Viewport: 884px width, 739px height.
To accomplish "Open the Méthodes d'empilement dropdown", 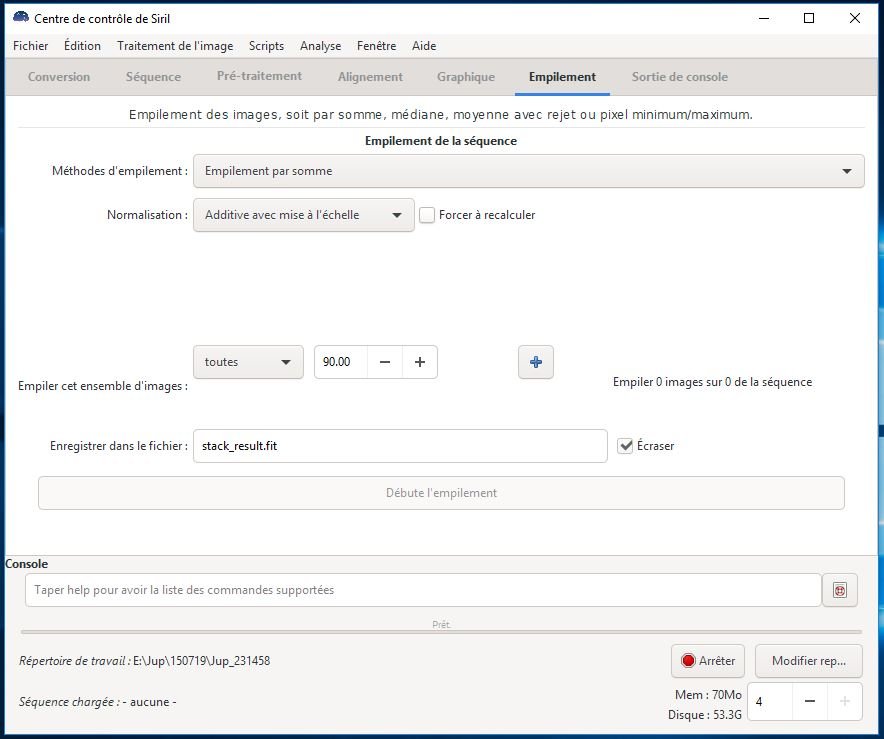I will click(x=528, y=171).
